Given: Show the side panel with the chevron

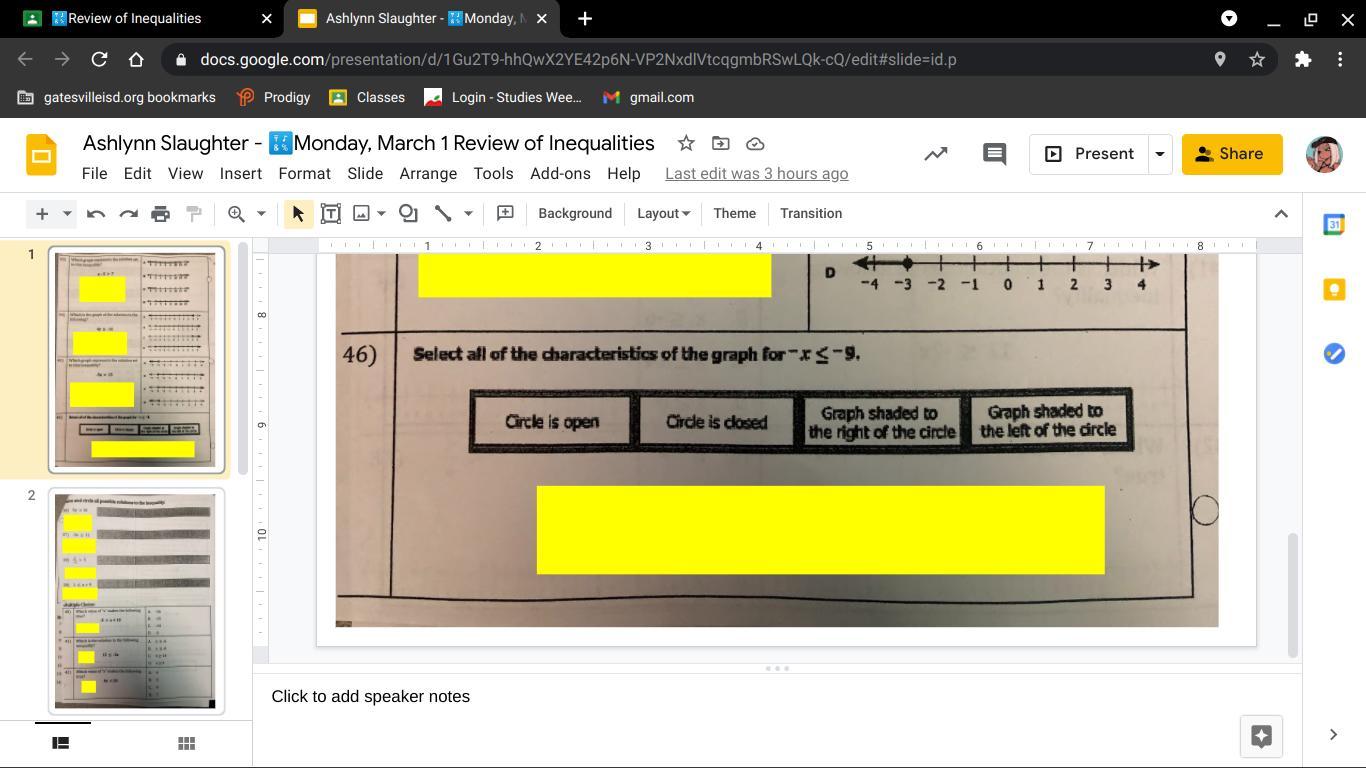Looking at the screenshot, I should coord(1333,735).
